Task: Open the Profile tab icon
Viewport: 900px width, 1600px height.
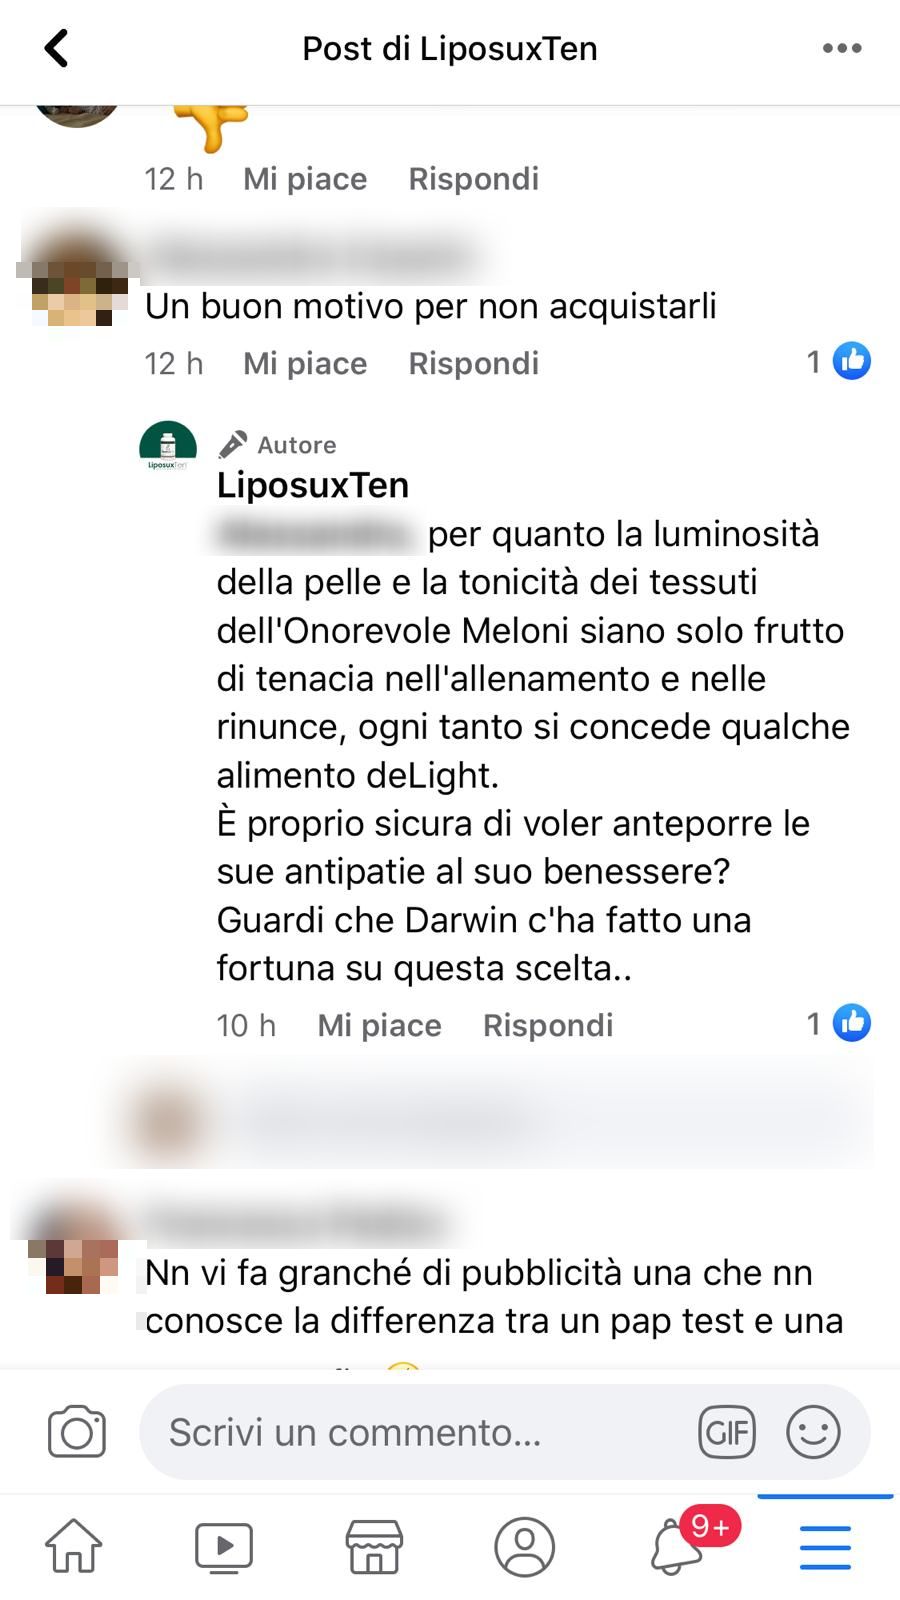Action: coord(524,1546)
